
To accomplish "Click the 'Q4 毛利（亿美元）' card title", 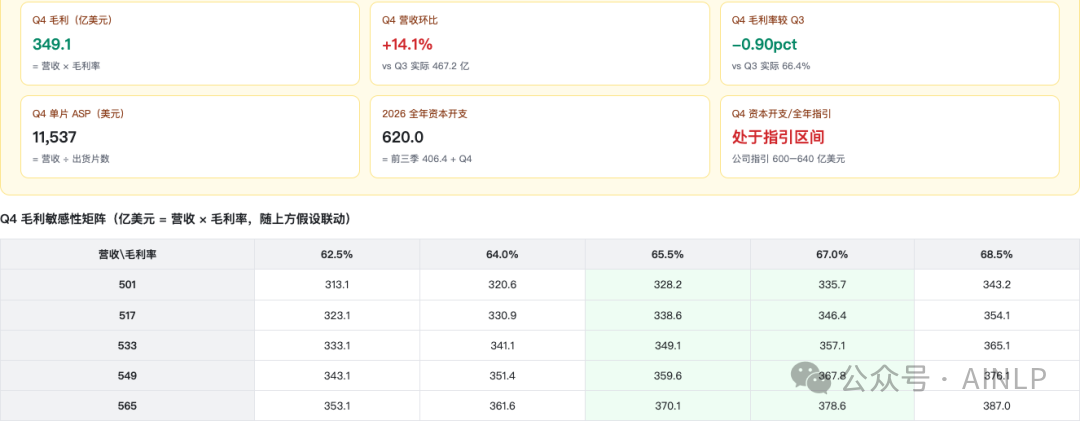I will (72, 21).
